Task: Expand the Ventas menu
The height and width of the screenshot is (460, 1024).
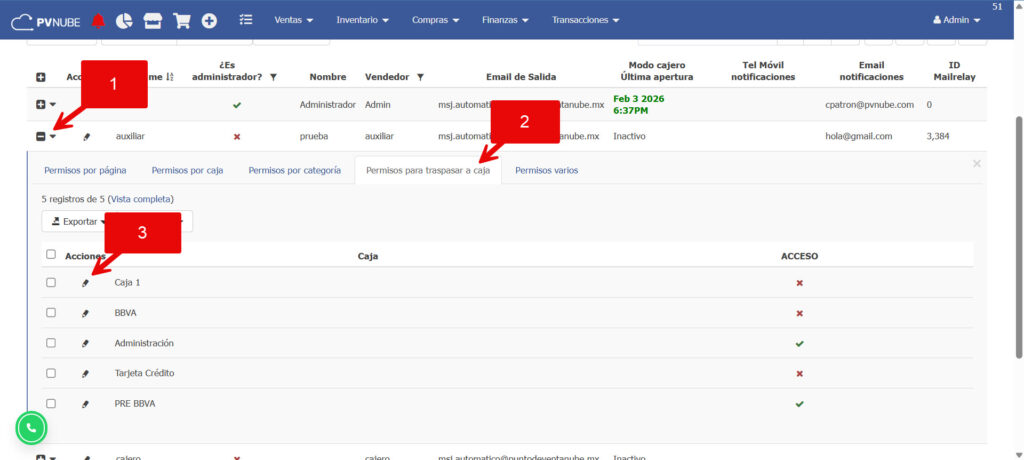Action: click(x=293, y=20)
